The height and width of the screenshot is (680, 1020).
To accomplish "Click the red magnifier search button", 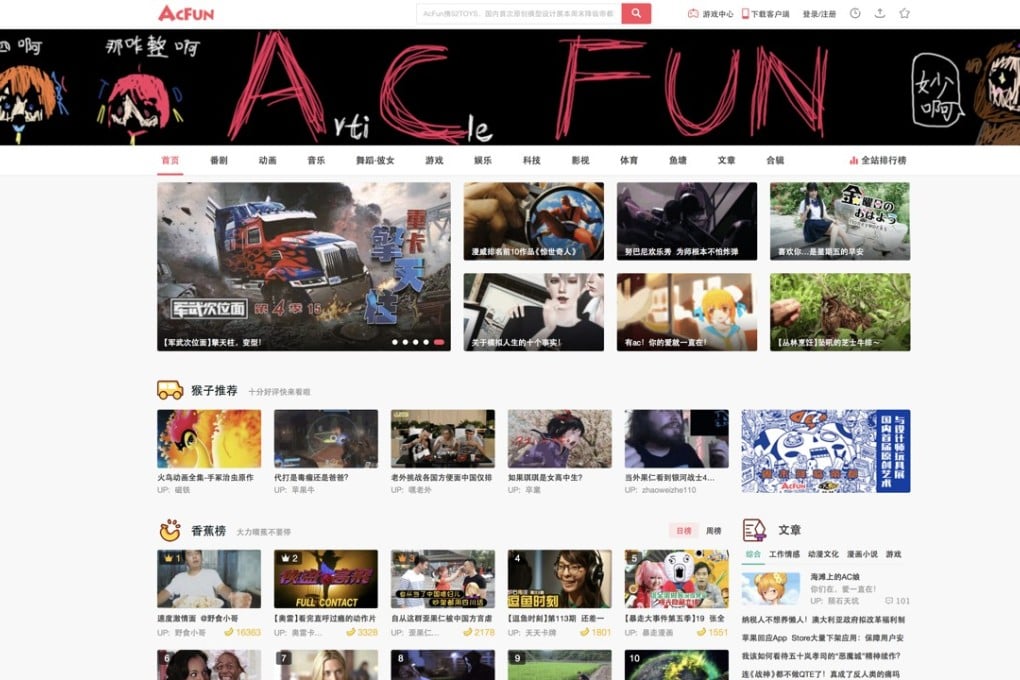I will click(636, 13).
